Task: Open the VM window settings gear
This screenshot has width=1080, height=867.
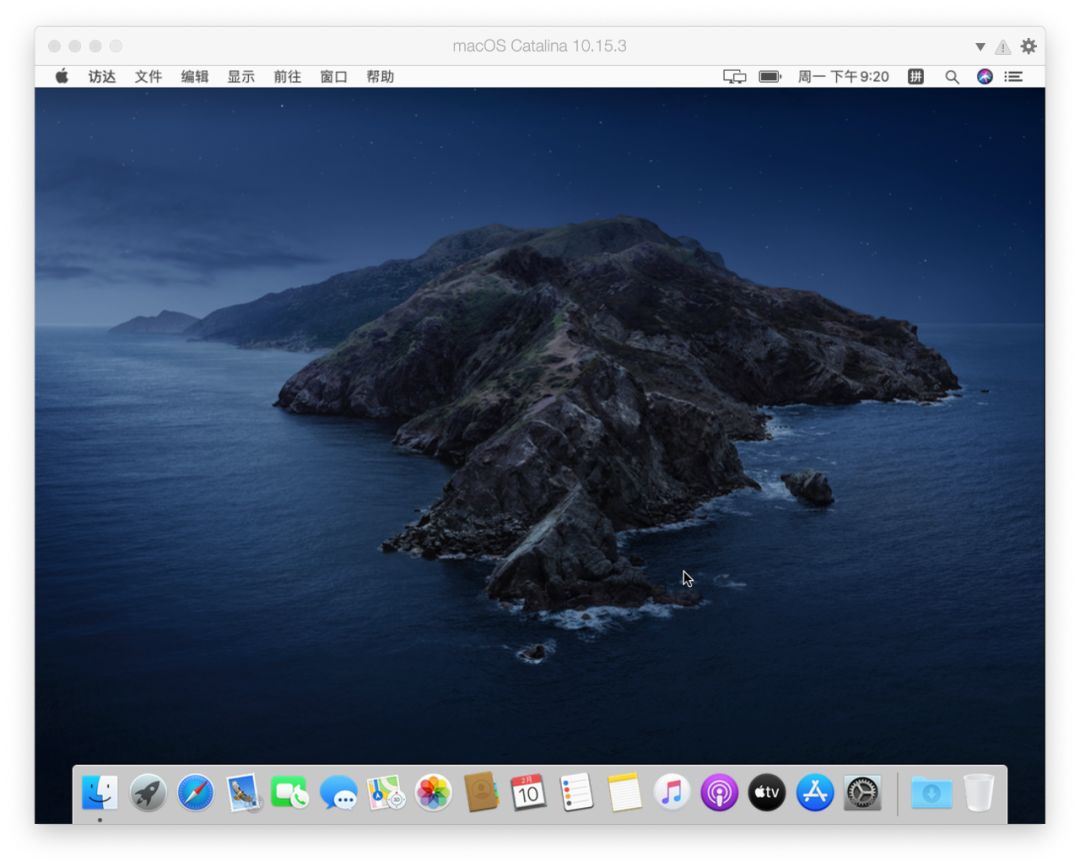Action: pyautogui.click(x=1028, y=46)
